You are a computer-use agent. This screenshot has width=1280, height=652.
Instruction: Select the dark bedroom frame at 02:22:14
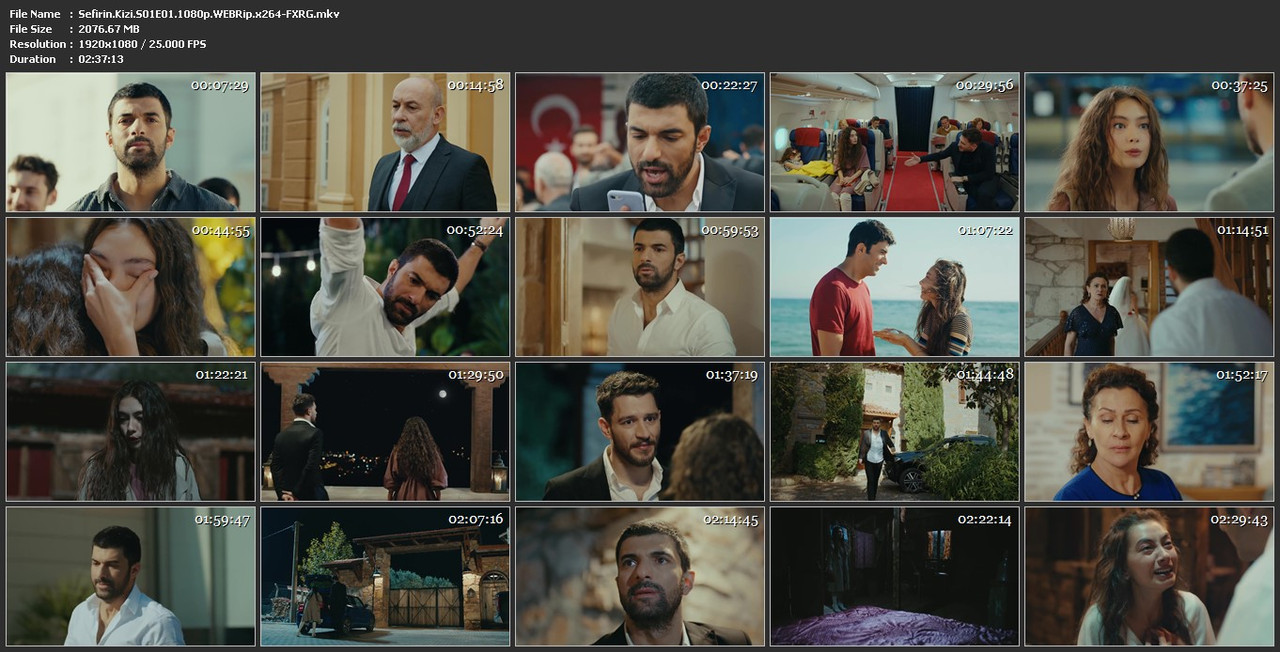(x=895, y=577)
